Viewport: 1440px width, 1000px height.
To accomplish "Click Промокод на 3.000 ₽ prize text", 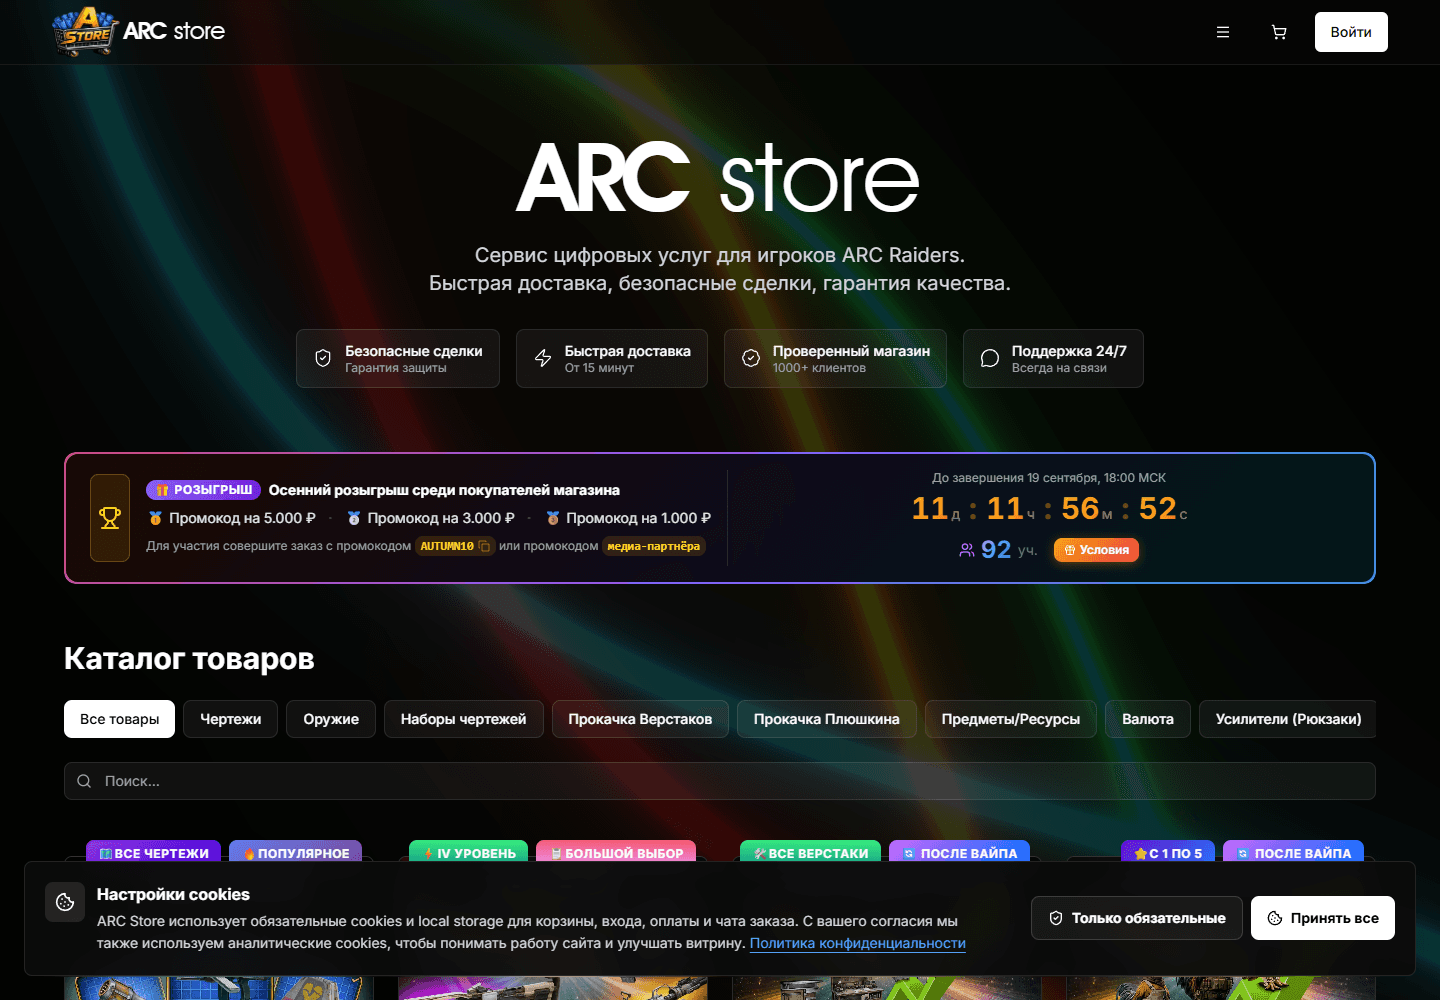I will point(441,518).
